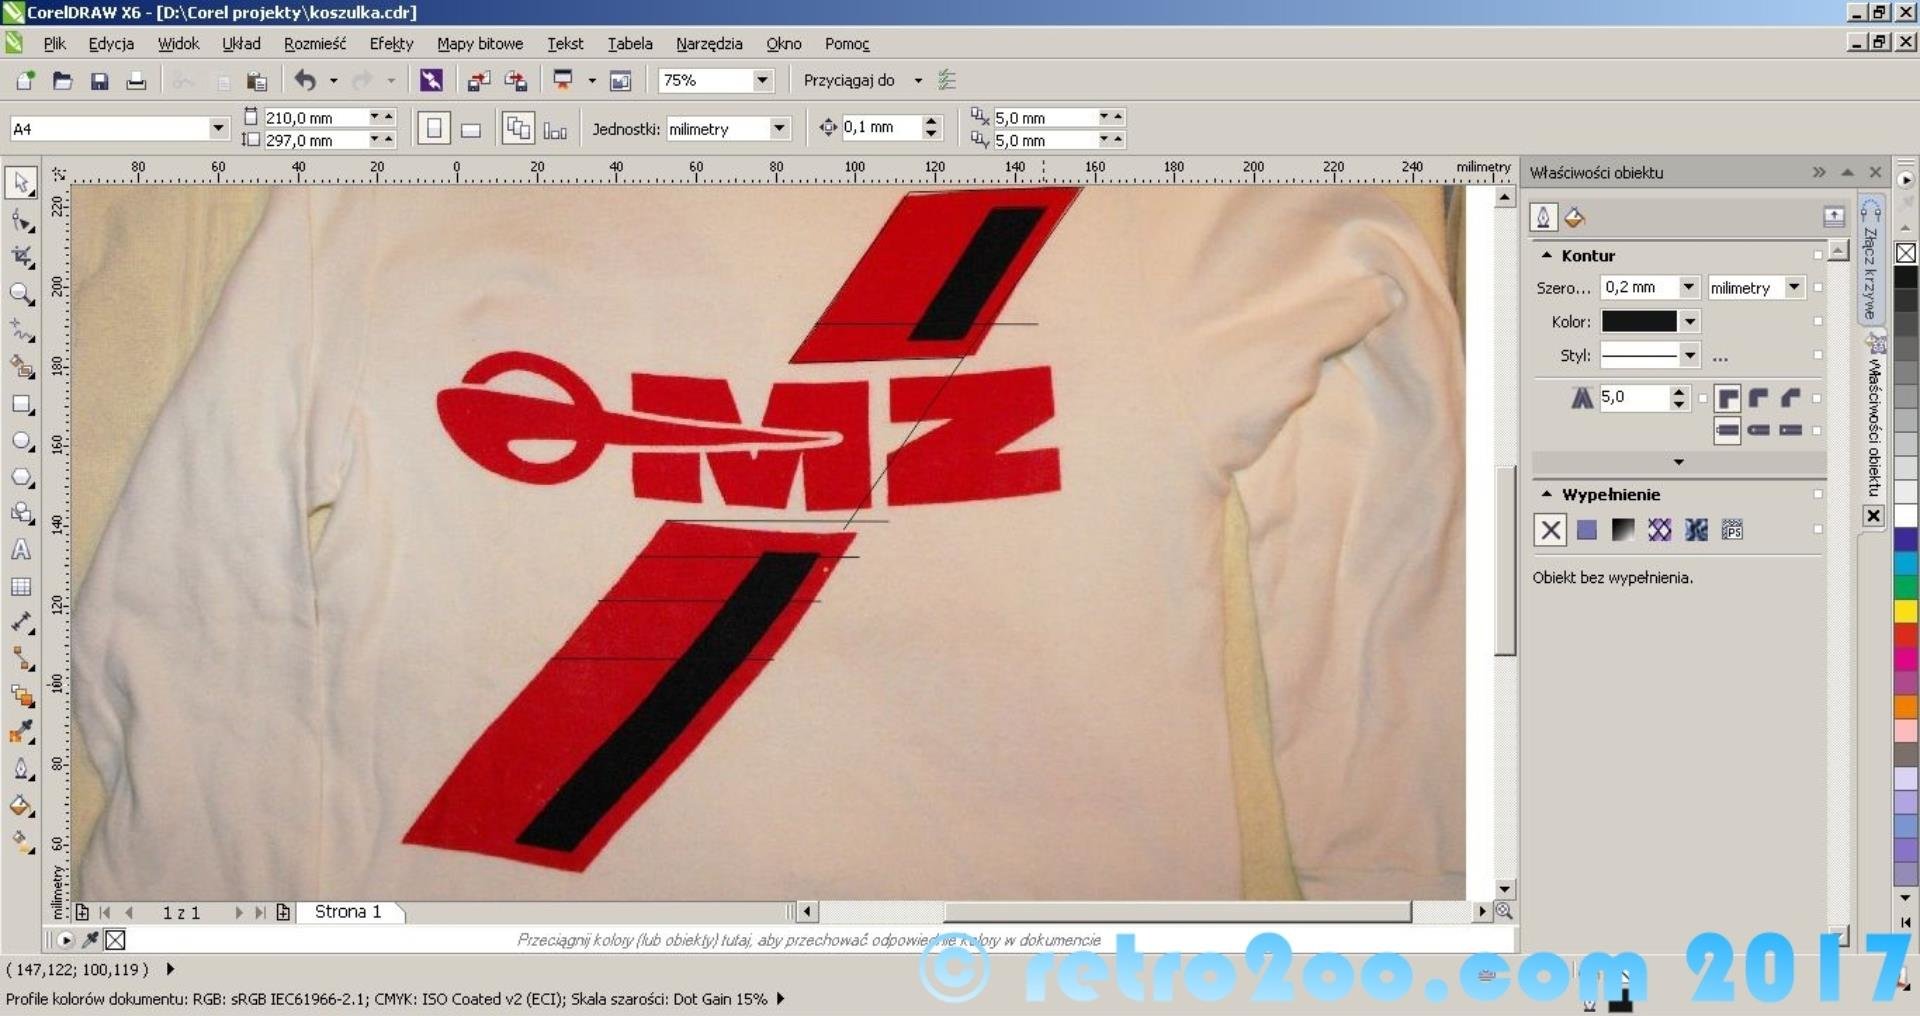Toggle the no-fill X option under Wypełnienie
Screen dimensions: 1920x1016
point(1550,530)
